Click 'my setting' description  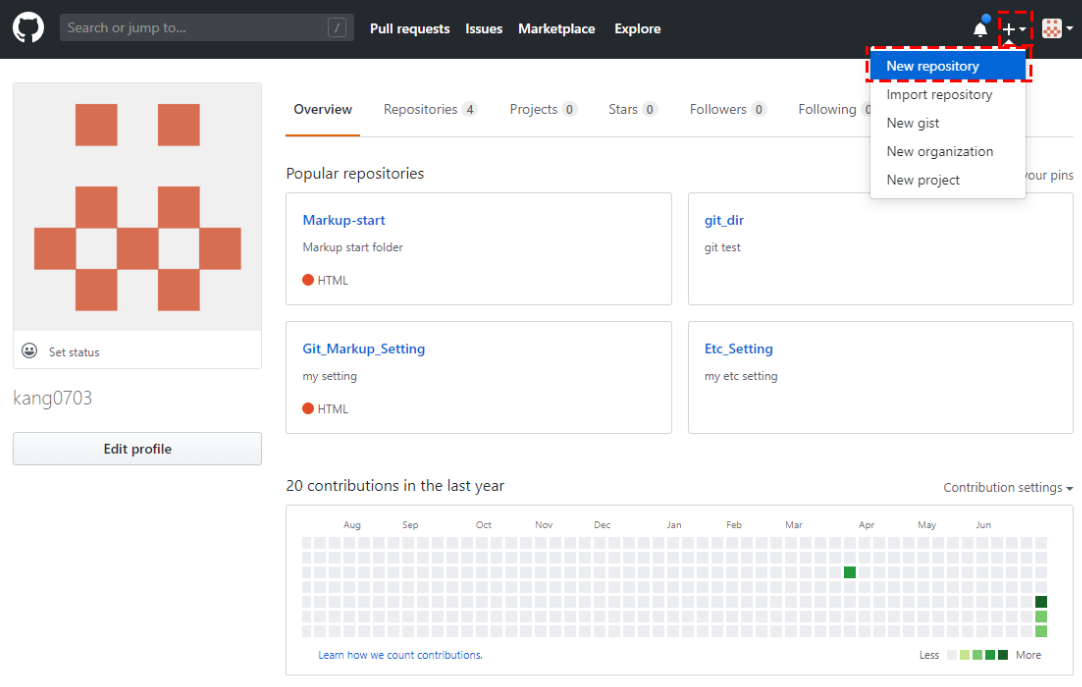329,376
